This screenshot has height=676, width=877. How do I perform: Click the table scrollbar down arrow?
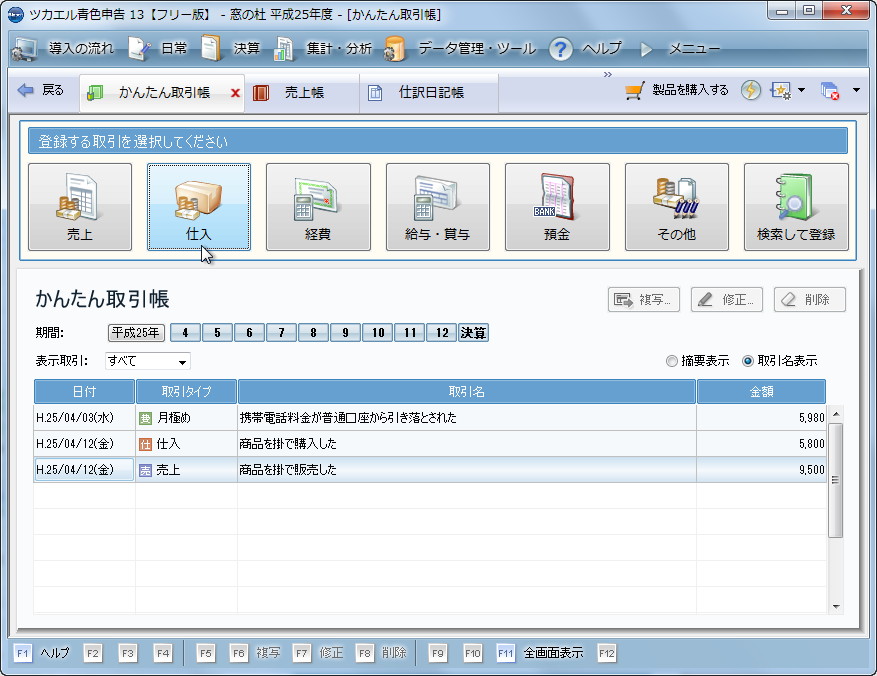pyautogui.click(x=836, y=606)
